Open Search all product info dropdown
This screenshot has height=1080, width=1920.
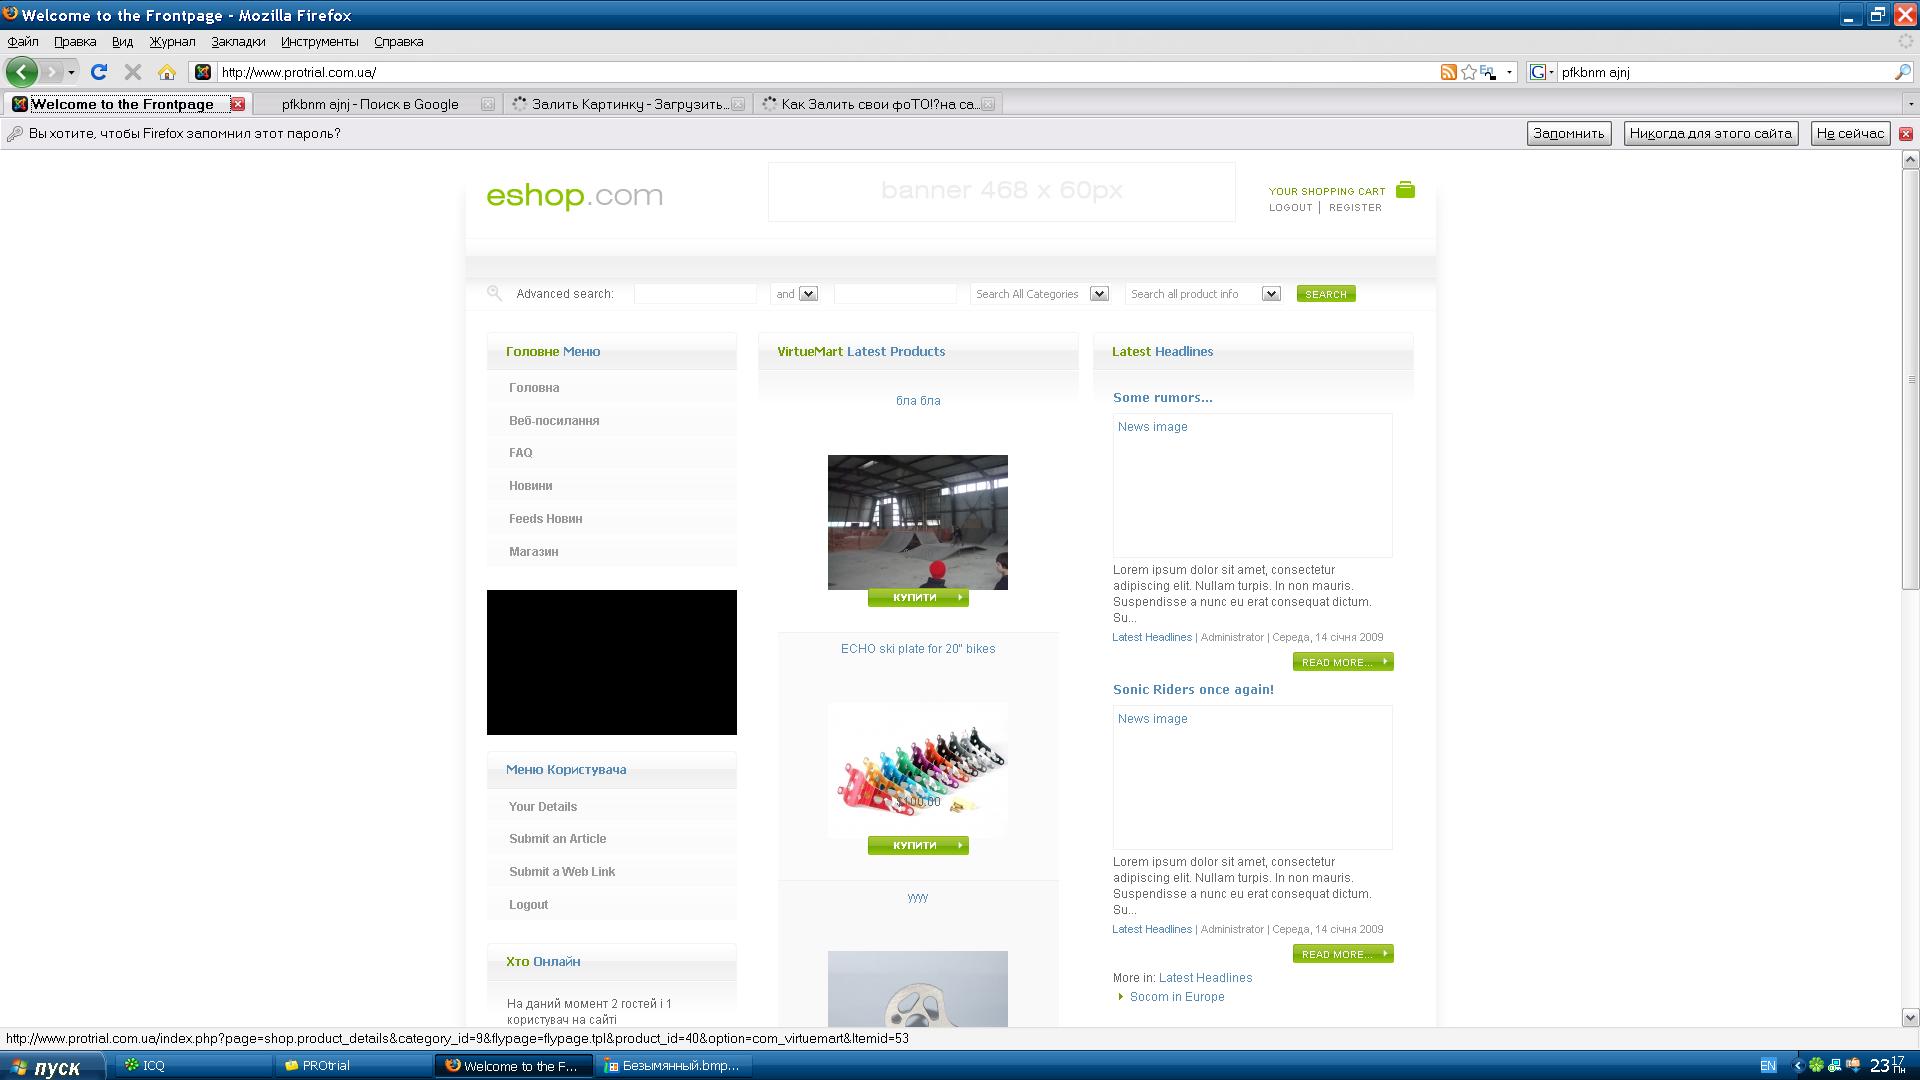point(1271,294)
